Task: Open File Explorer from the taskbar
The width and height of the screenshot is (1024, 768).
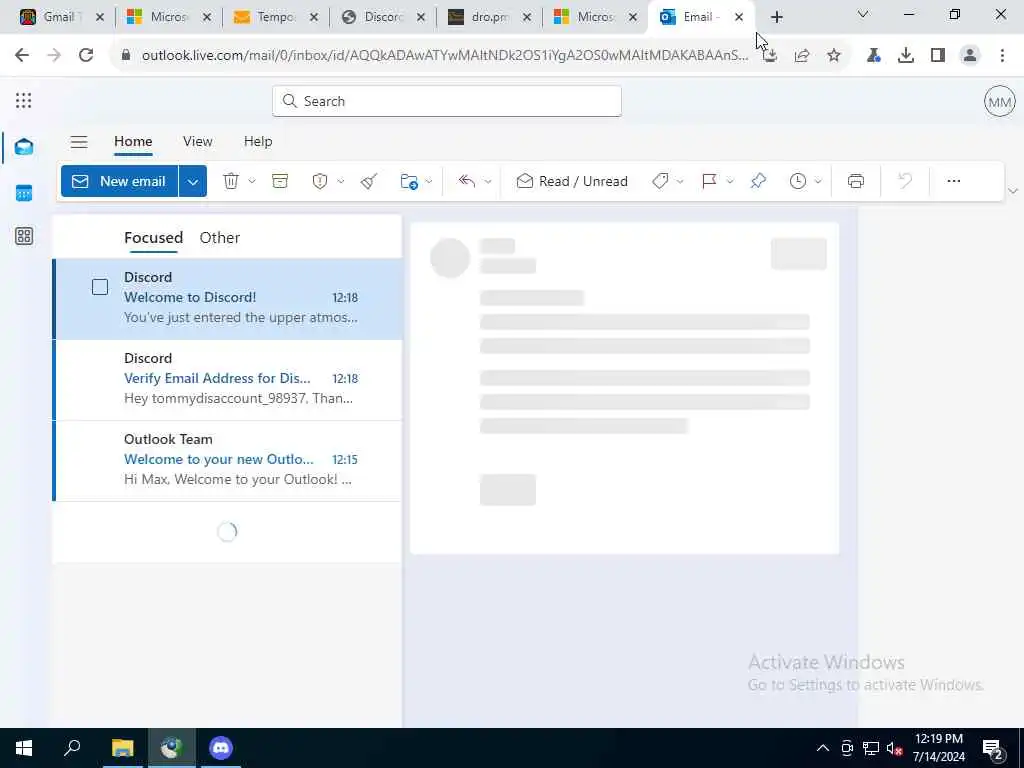Action: click(x=122, y=748)
